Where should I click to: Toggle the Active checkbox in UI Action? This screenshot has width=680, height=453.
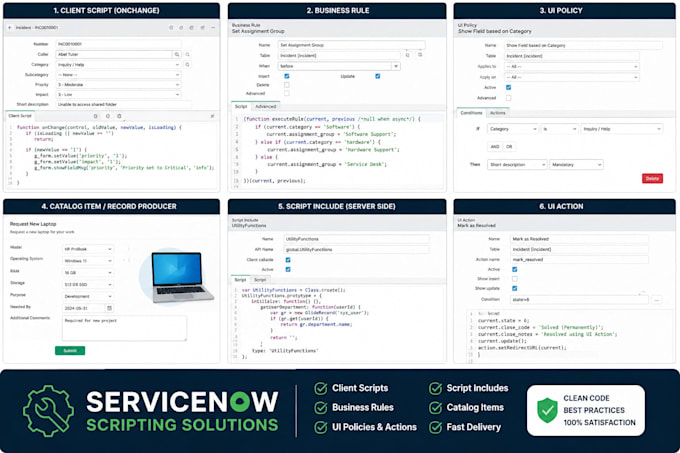(x=515, y=269)
